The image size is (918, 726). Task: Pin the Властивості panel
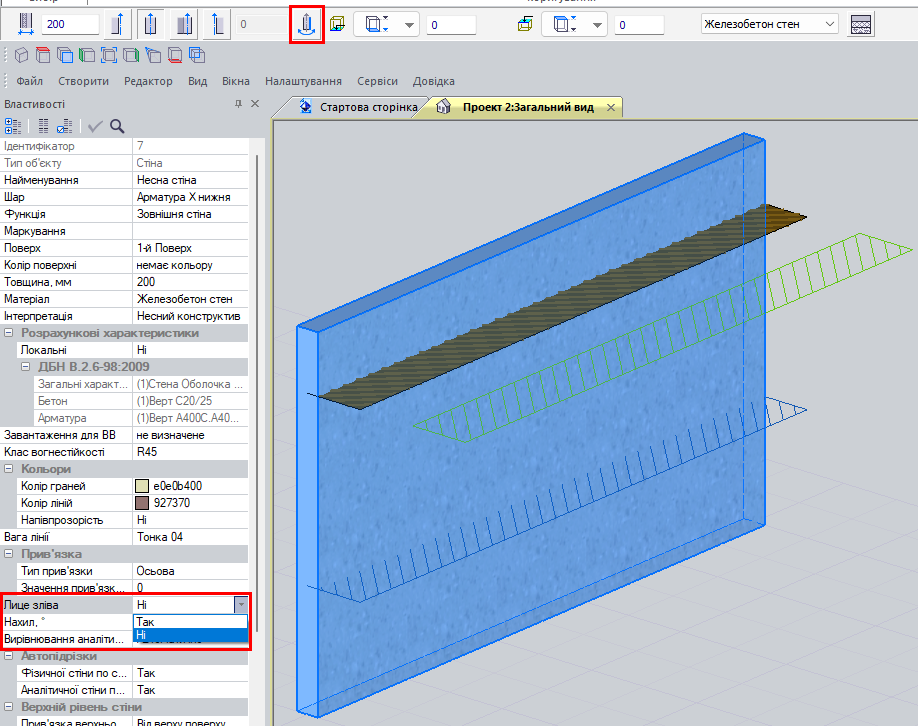point(238,104)
